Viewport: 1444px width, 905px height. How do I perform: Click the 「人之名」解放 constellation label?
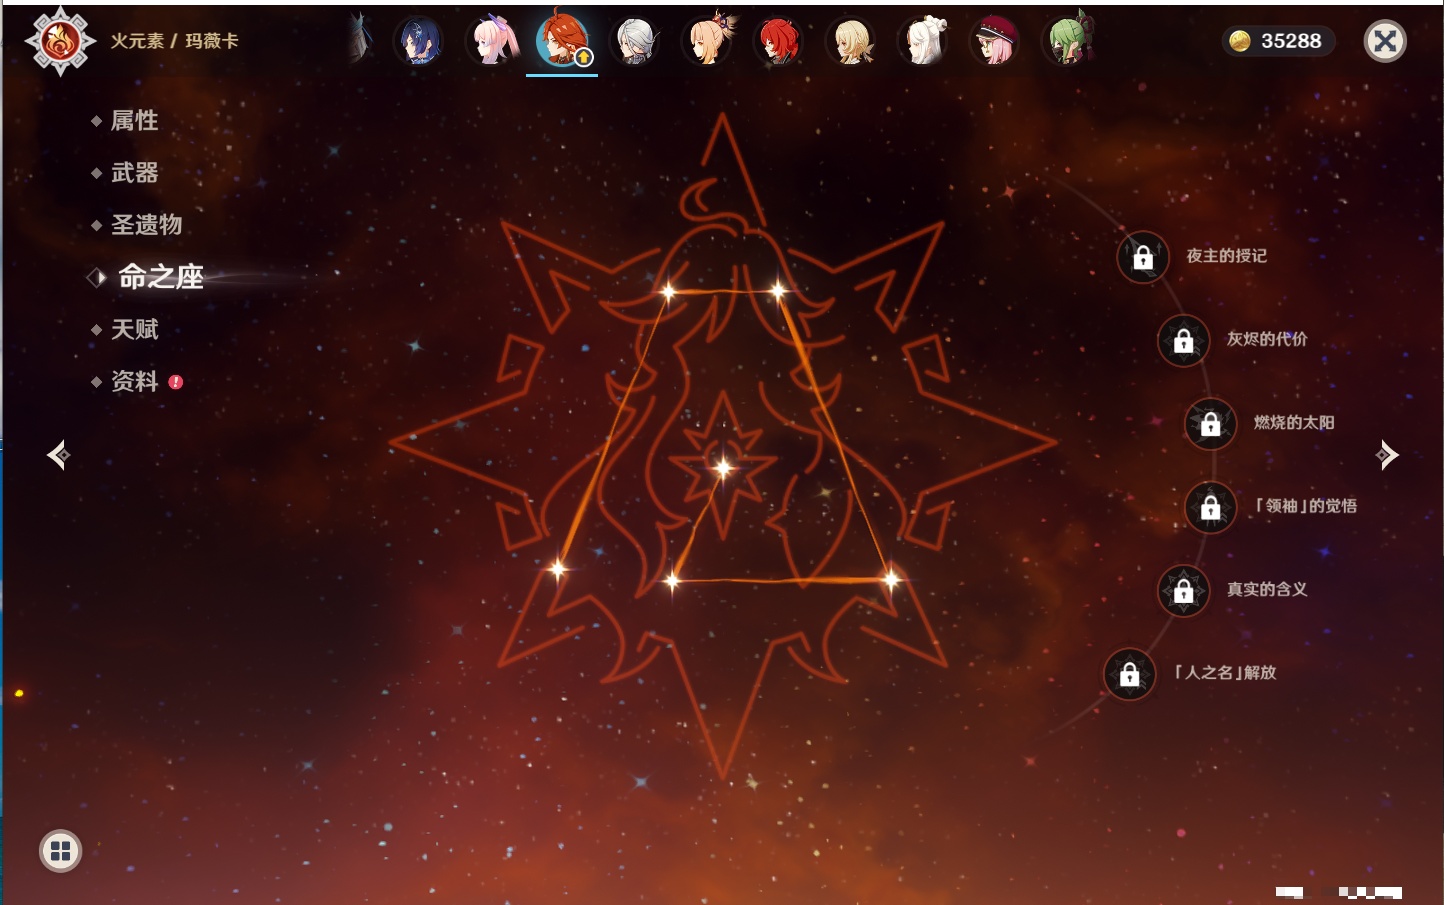click(x=1225, y=672)
